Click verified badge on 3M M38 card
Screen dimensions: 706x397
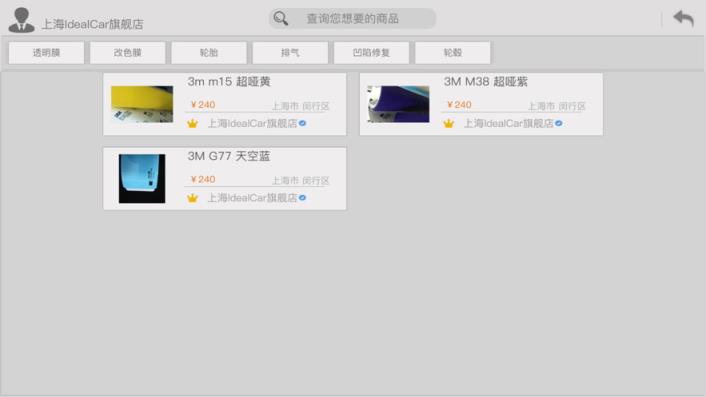pyautogui.click(x=558, y=123)
